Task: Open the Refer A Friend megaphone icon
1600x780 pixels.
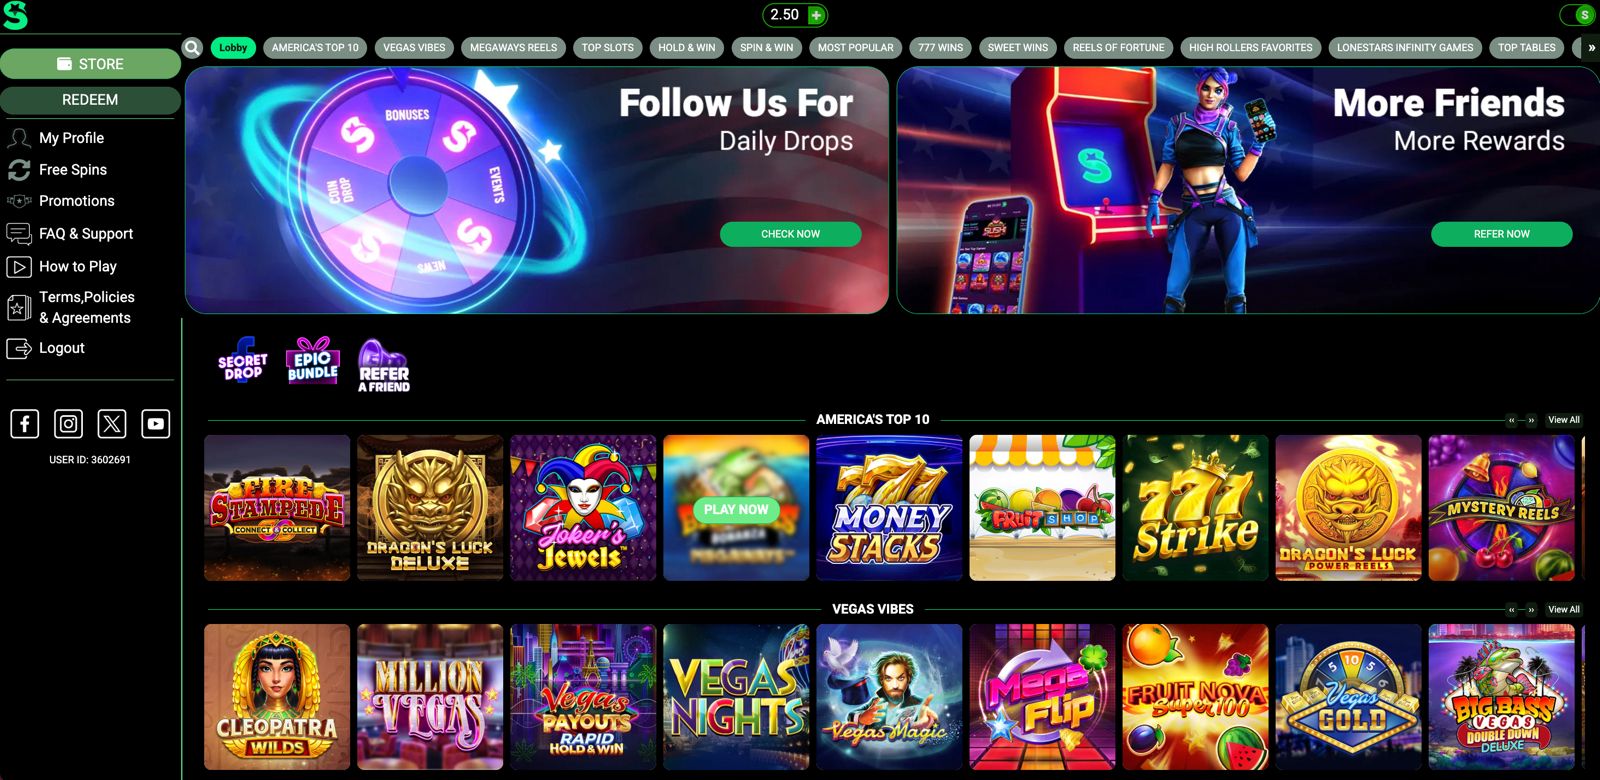Action: coord(384,366)
